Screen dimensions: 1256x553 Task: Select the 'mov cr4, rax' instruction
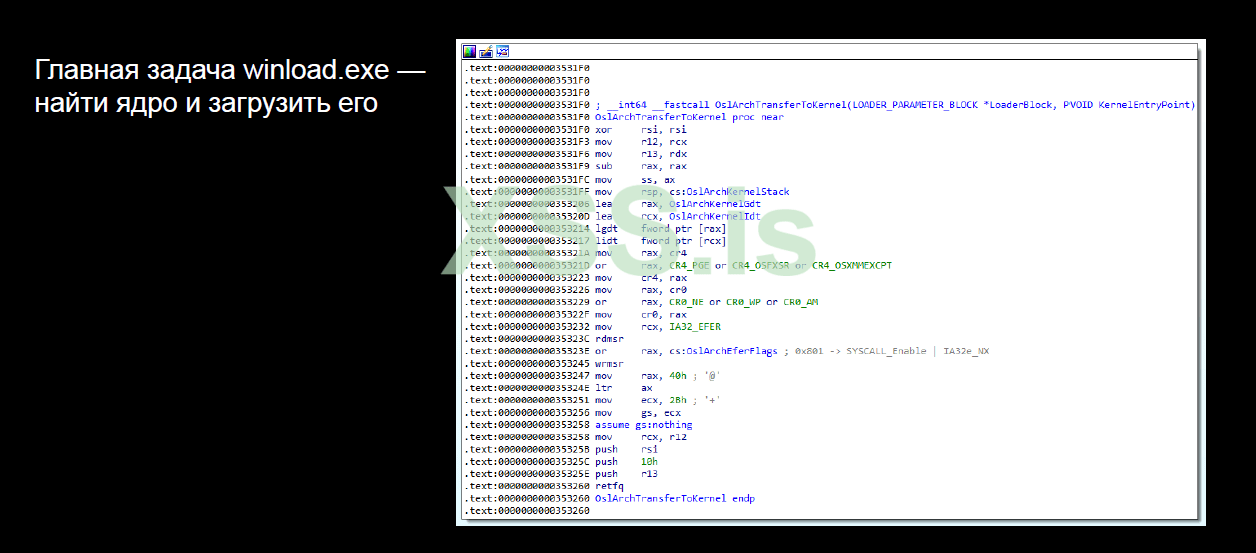point(641,277)
